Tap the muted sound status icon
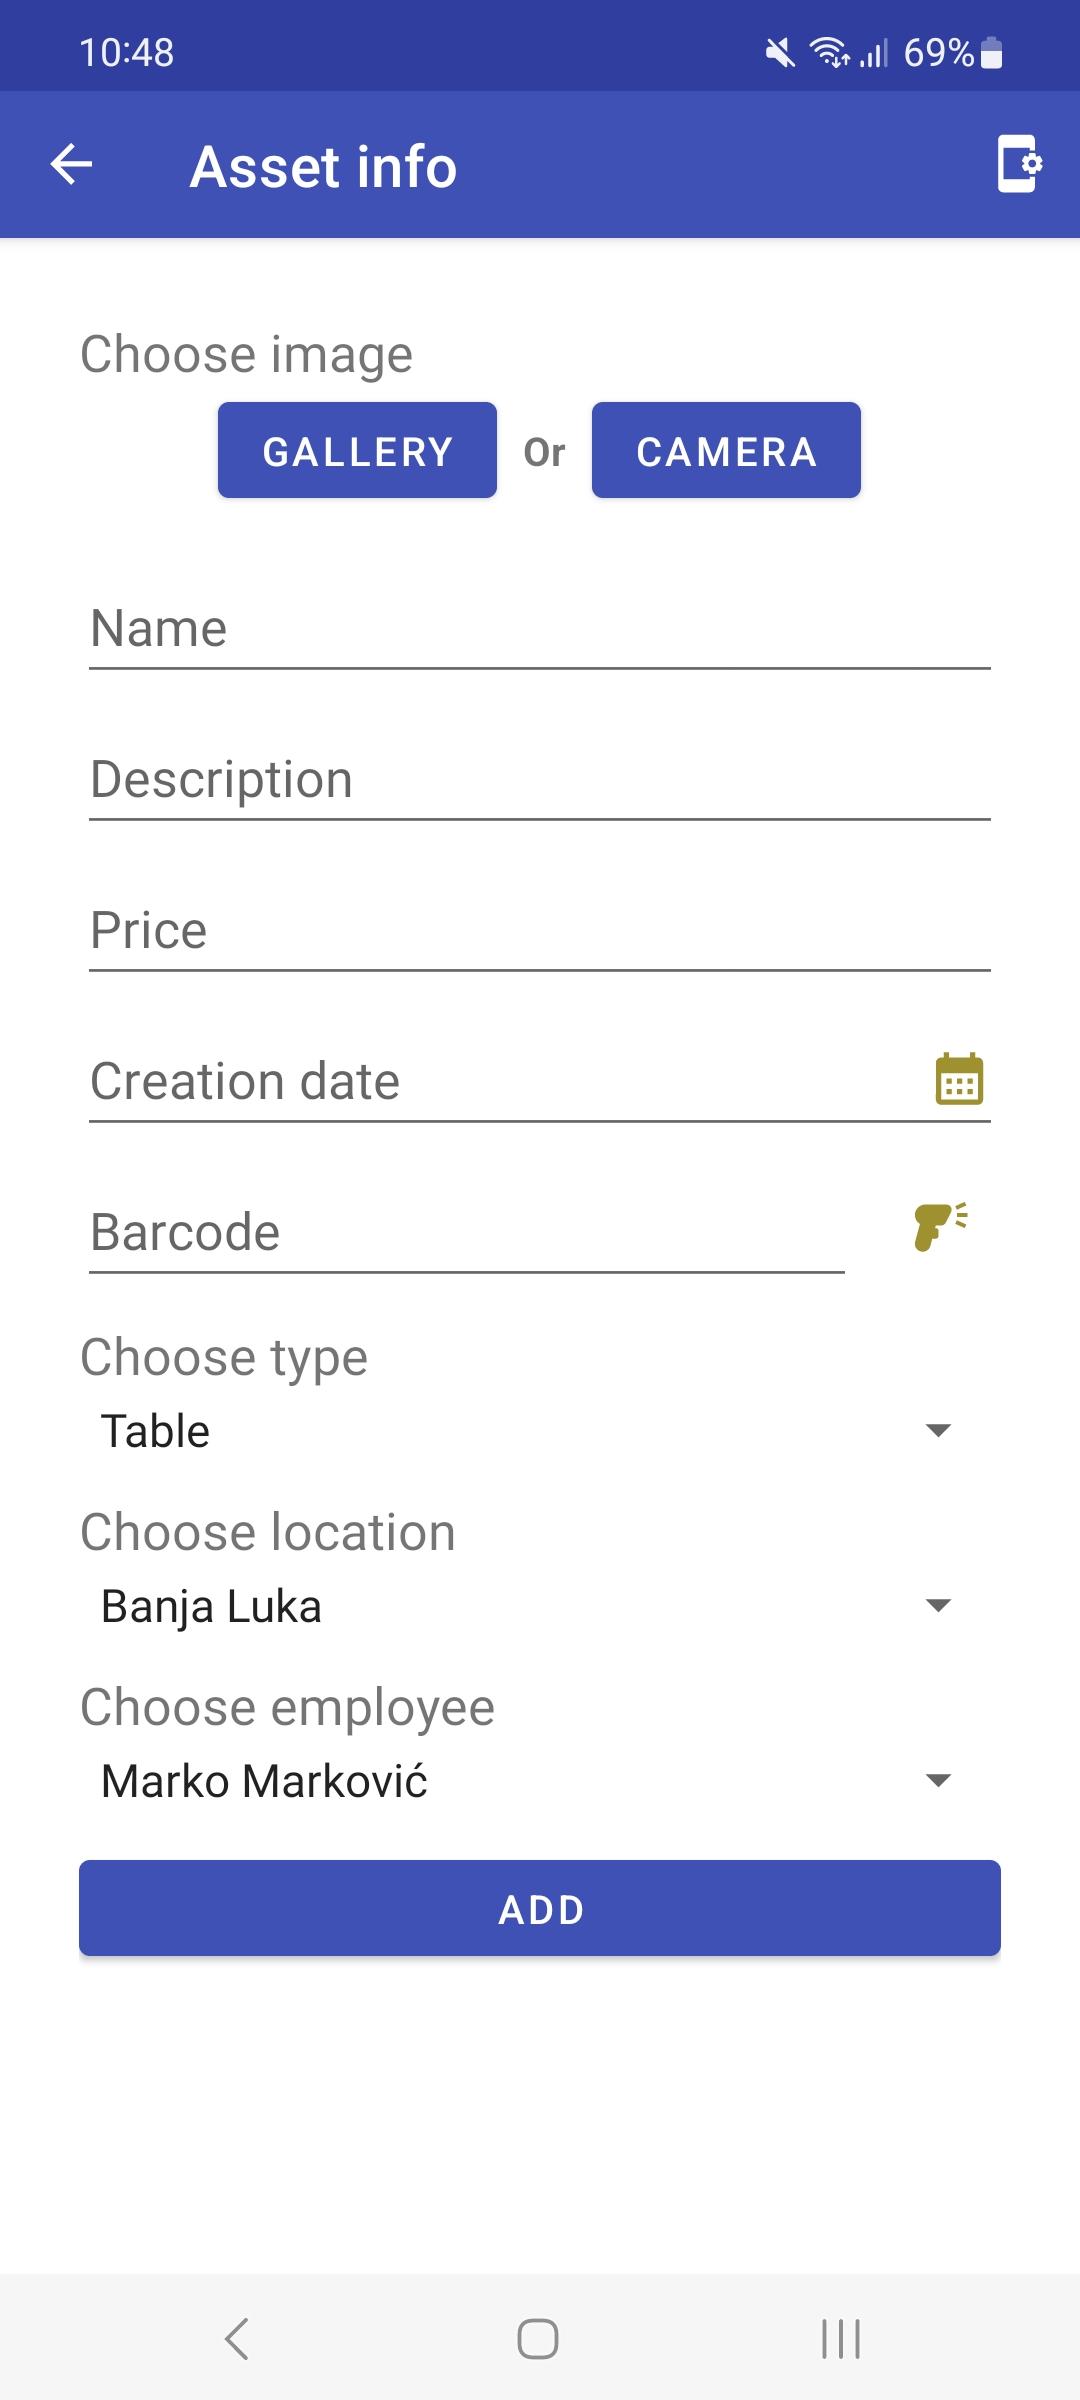The image size is (1080, 2400). (x=780, y=52)
